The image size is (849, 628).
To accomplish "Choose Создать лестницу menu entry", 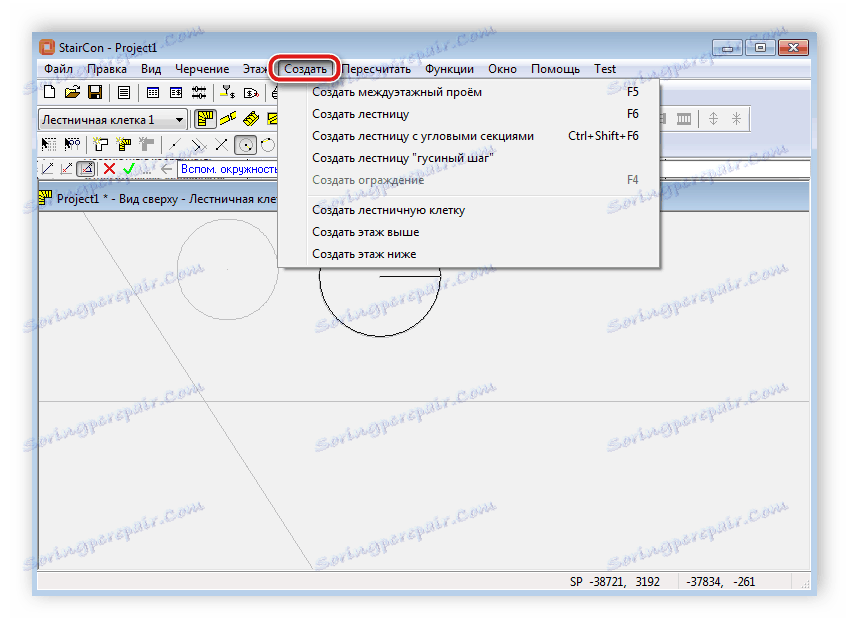I will (x=469, y=114).
